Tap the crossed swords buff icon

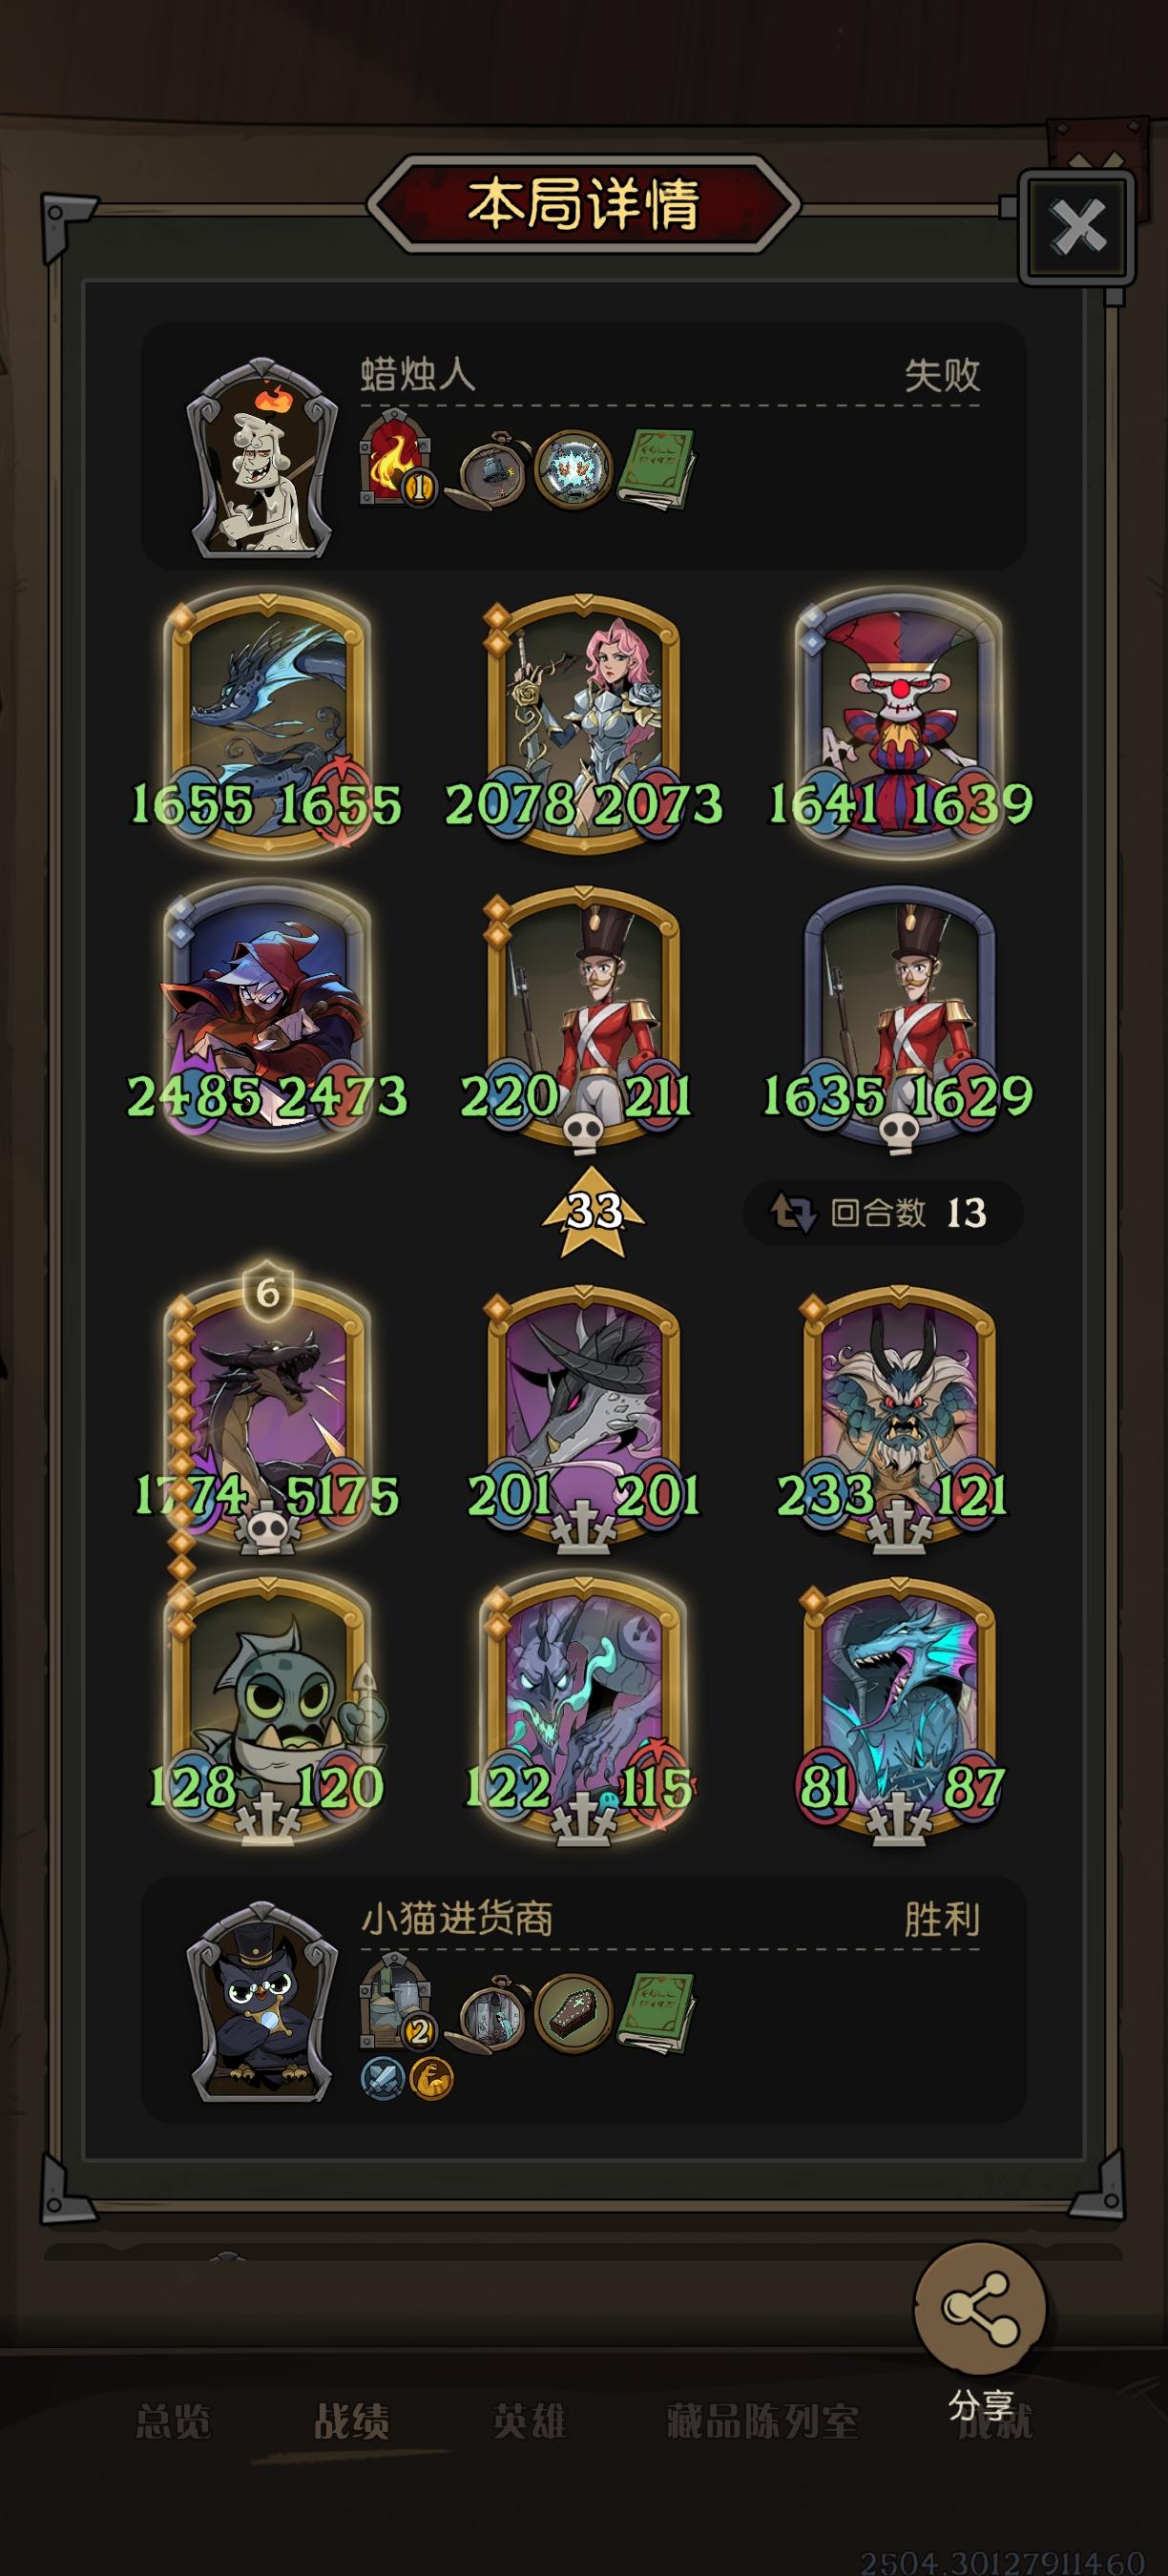(381, 2078)
